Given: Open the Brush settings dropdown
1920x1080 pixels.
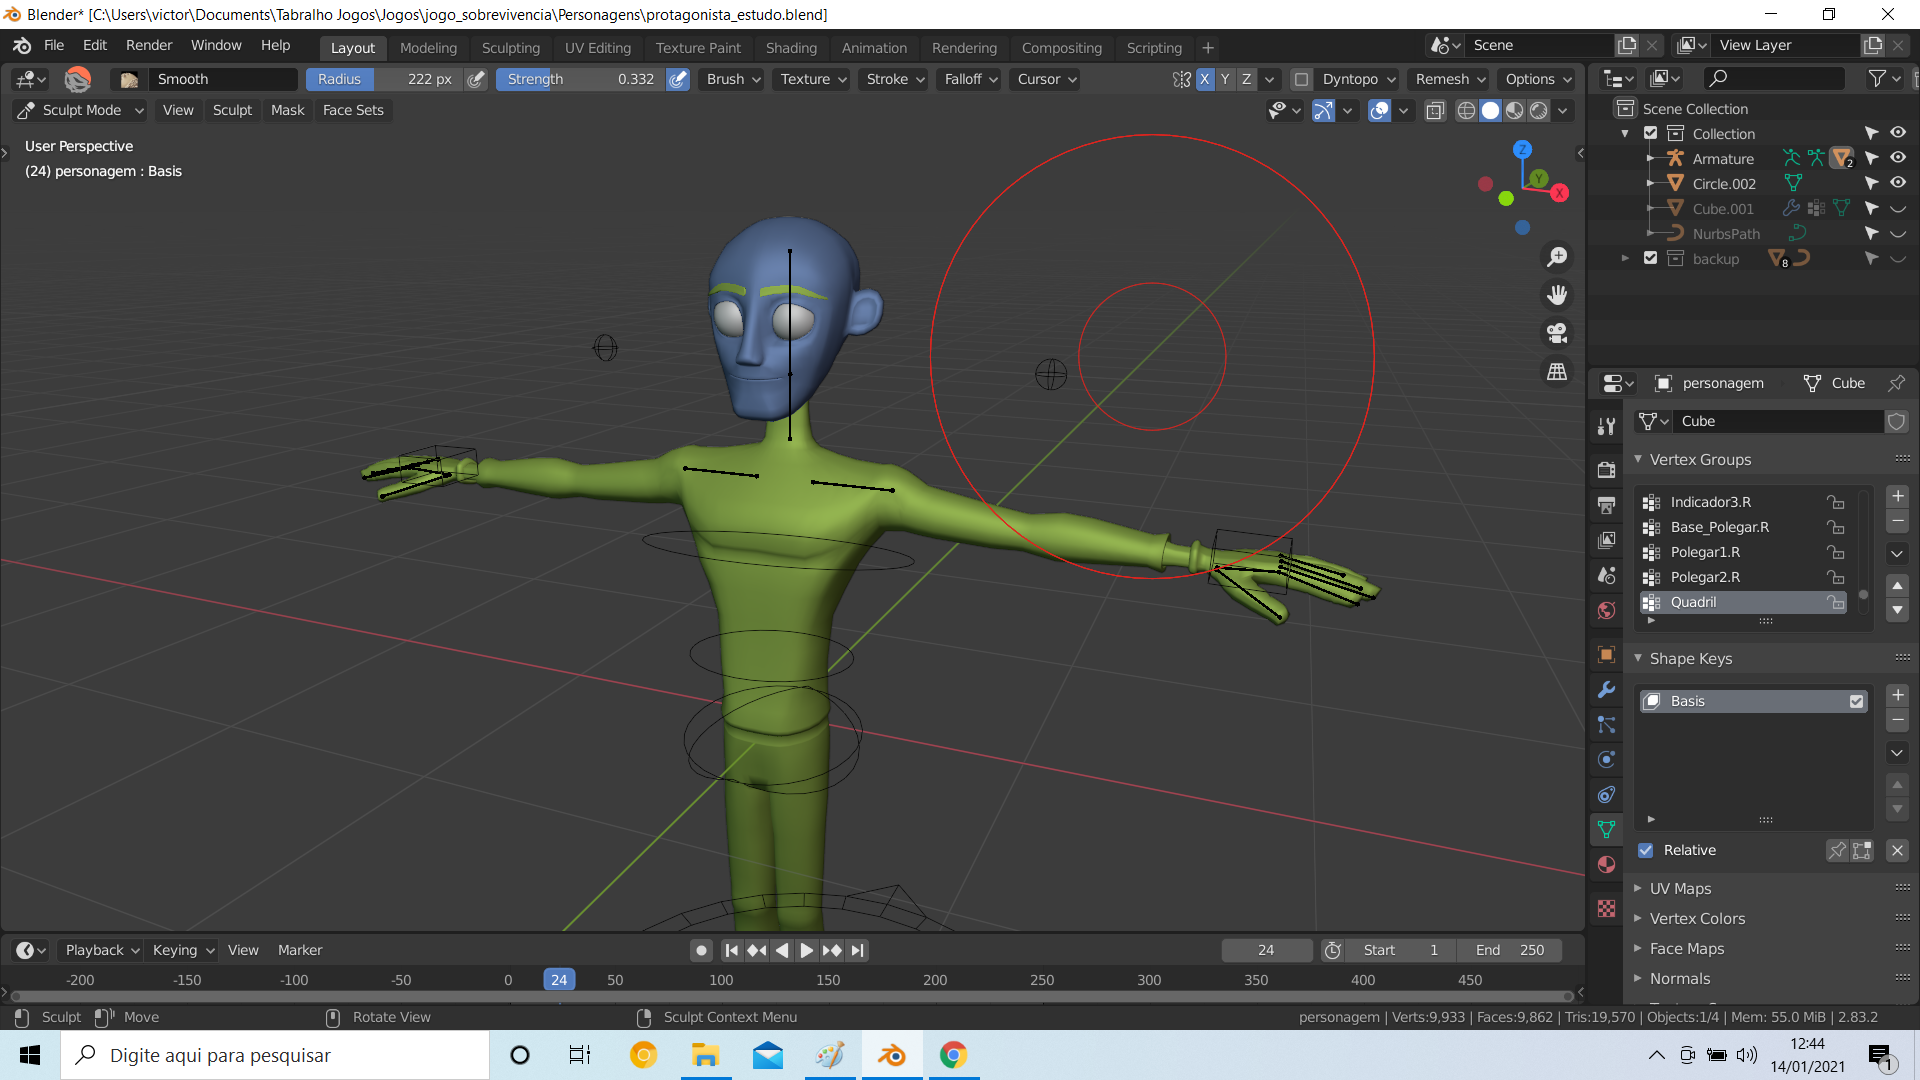Looking at the screenshot, I should 734,79.
